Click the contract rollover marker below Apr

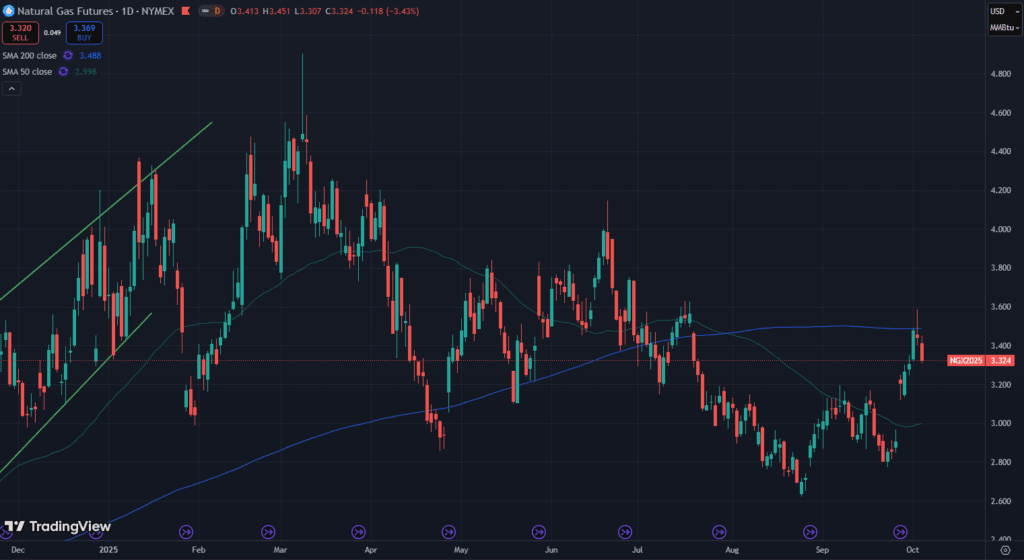[x=358, y=531]
